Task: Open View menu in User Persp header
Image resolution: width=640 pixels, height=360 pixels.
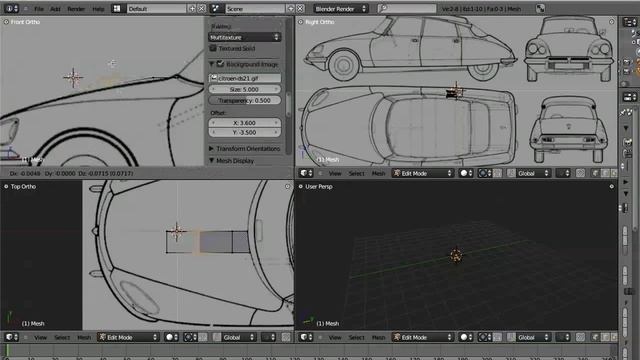Action: pos(335,338)
